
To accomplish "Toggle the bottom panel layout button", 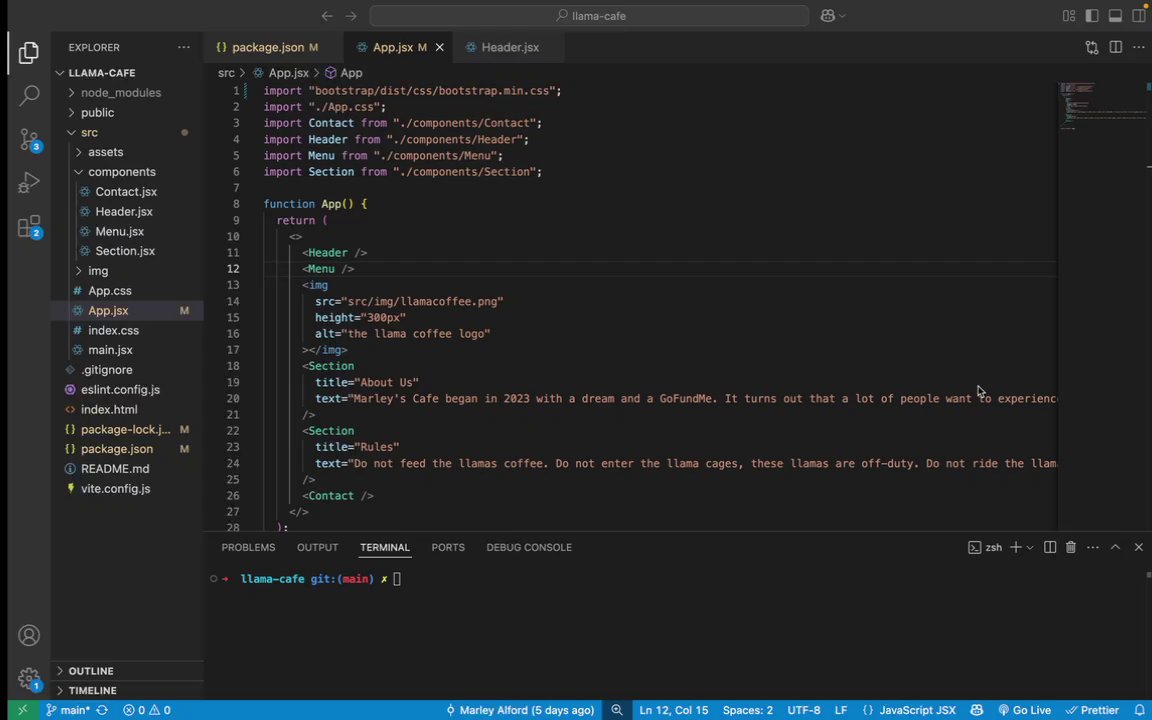I will (1115, 16).
